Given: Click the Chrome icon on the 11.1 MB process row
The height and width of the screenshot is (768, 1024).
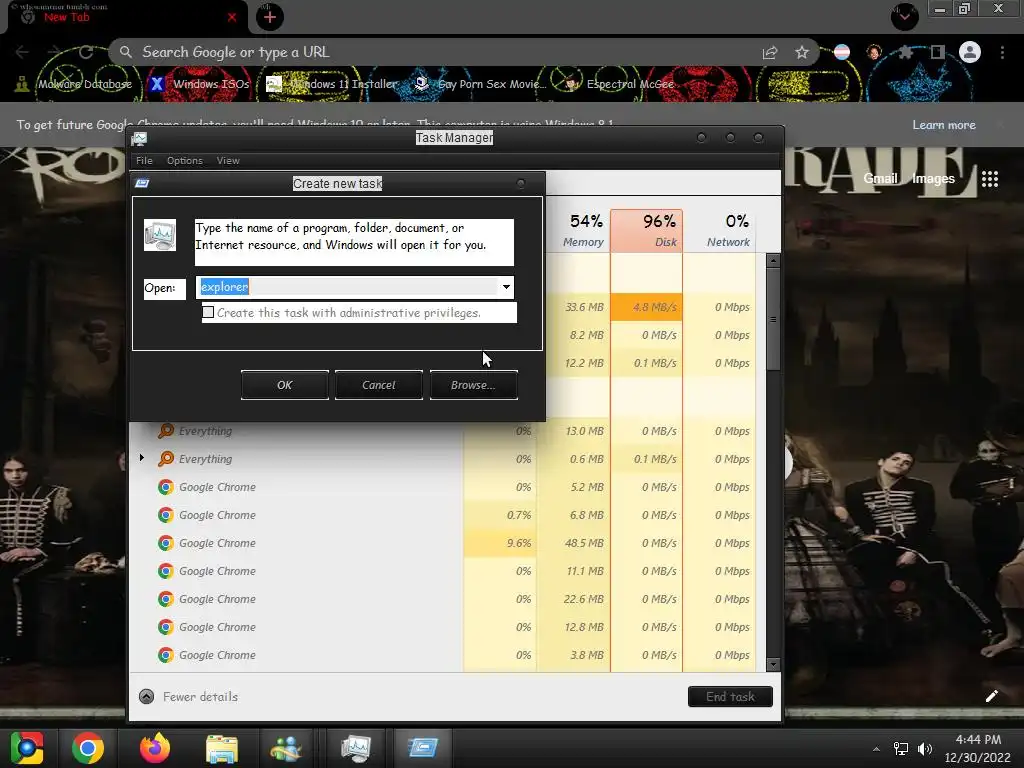Looking at the screenshot, I should pyautogui.click(x=166, y=571).
